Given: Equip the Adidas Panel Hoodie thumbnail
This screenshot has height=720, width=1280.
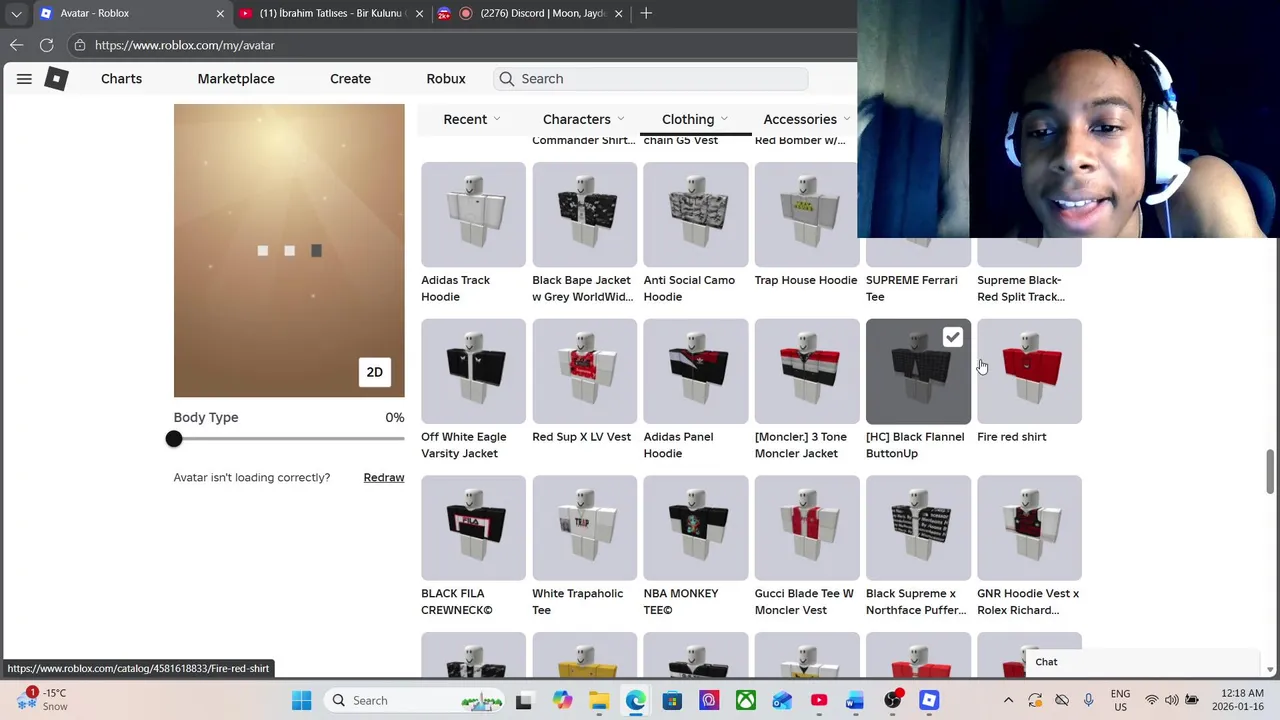Looking at the screenshot, I should 695,371.
